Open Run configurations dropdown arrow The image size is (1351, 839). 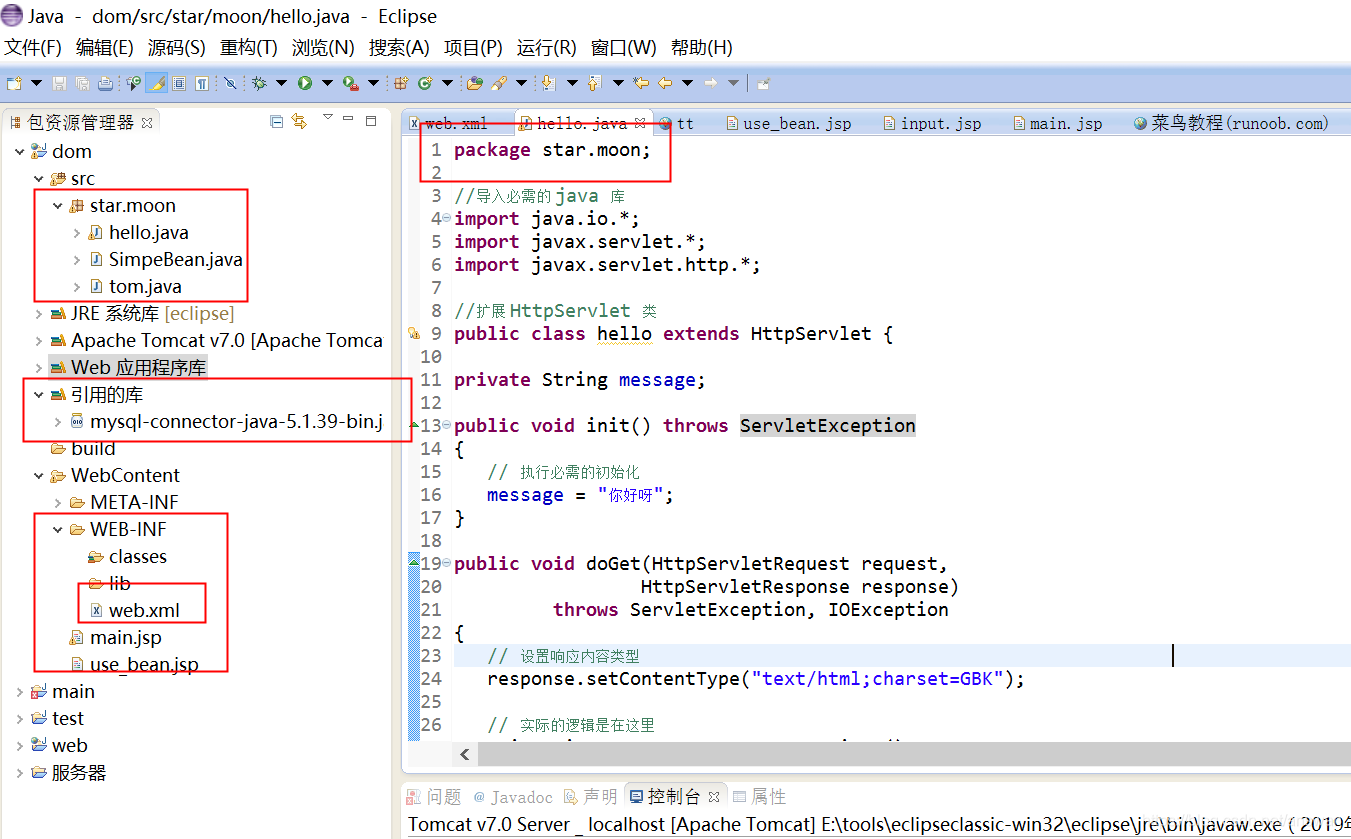click(x=327, y=83)
